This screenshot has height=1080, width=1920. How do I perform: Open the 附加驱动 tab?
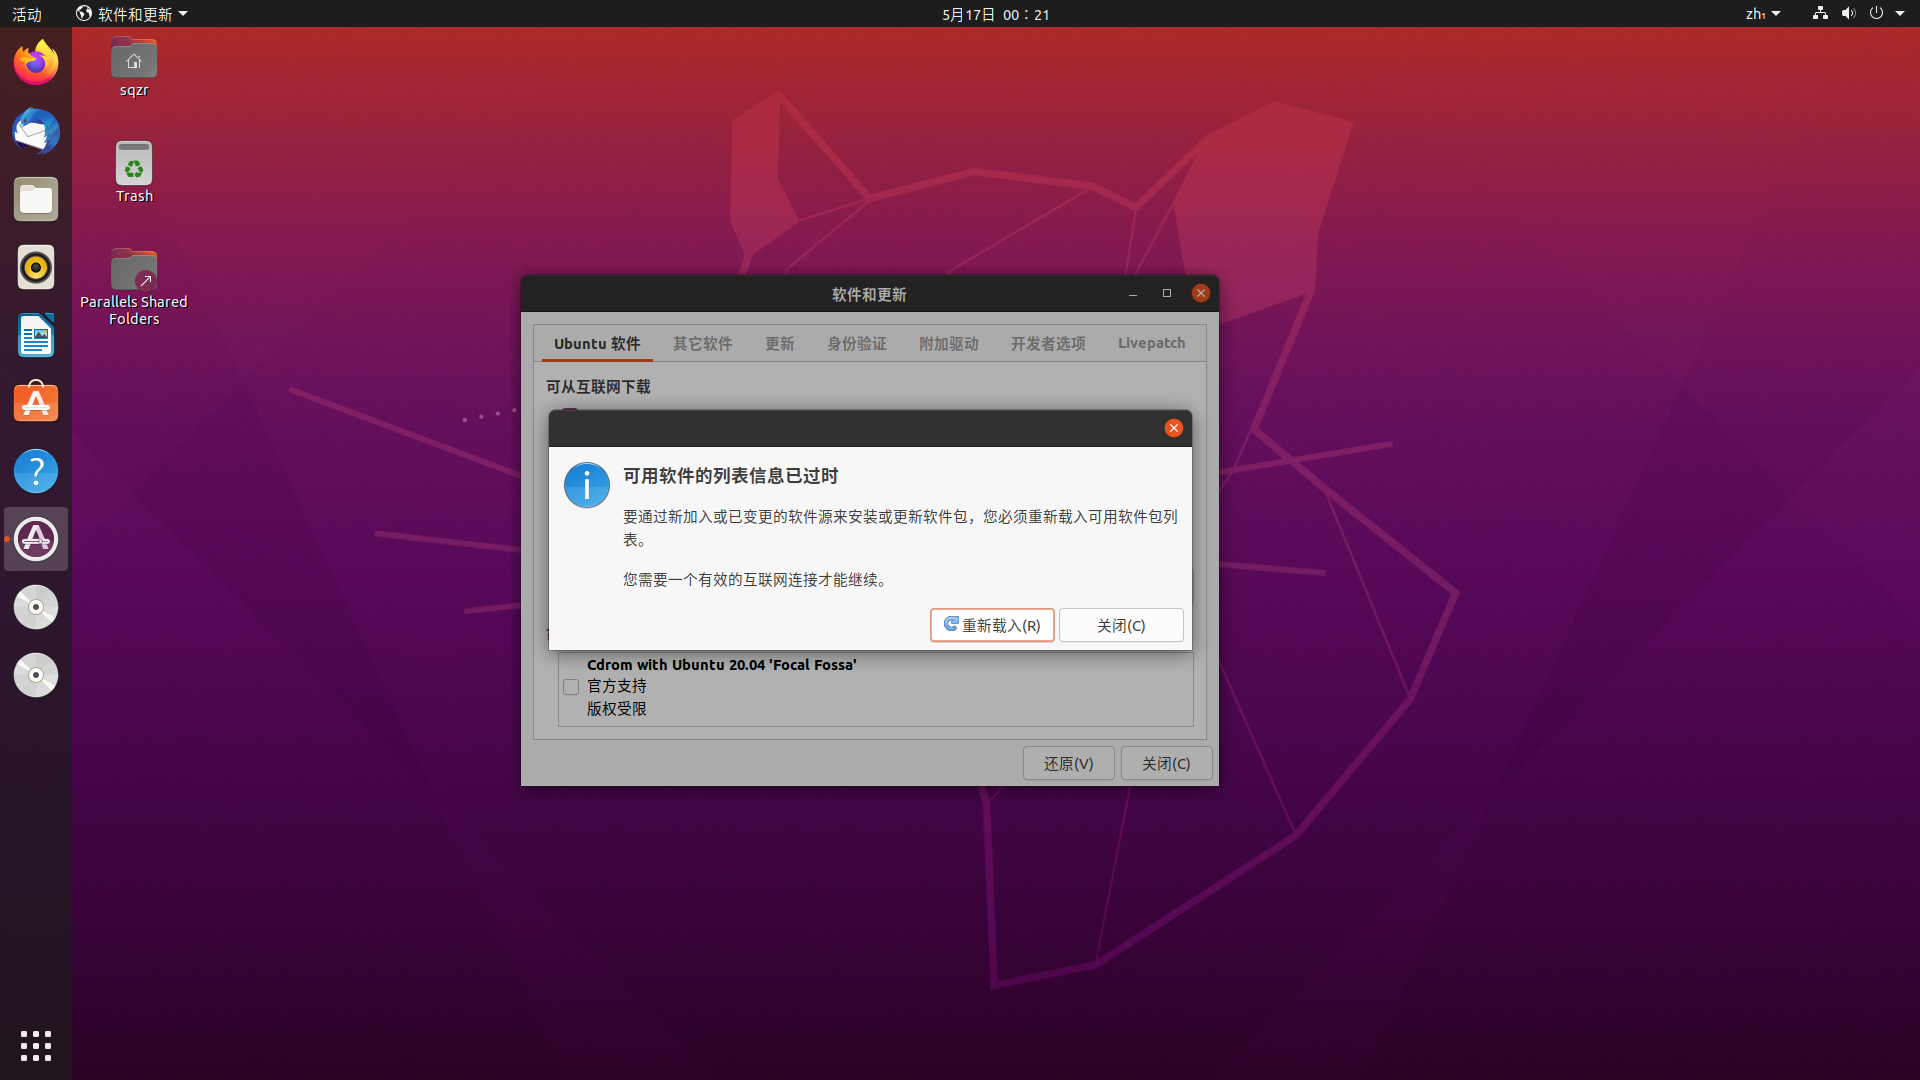coord(948,344)
